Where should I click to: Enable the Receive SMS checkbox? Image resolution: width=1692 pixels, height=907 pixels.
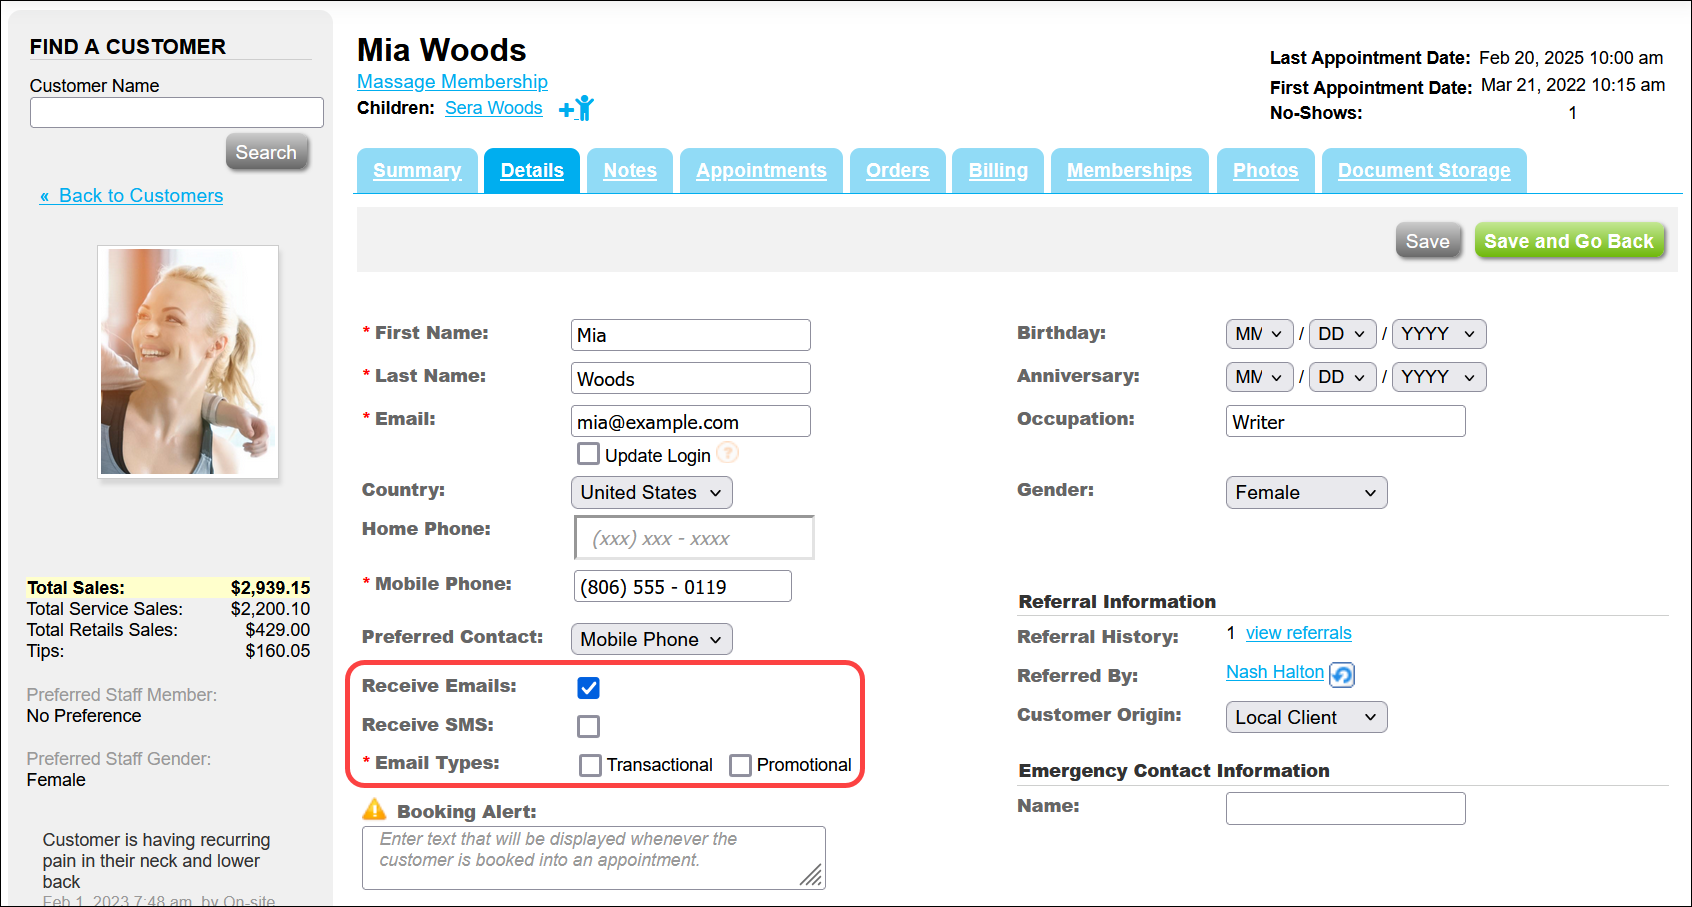click(x=588, y=725)
